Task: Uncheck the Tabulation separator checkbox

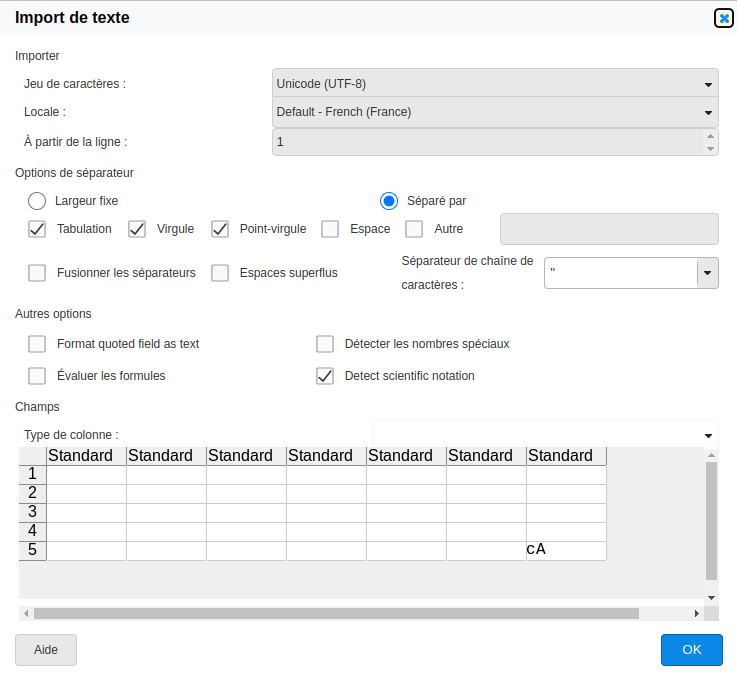Action: click(37, 229)
